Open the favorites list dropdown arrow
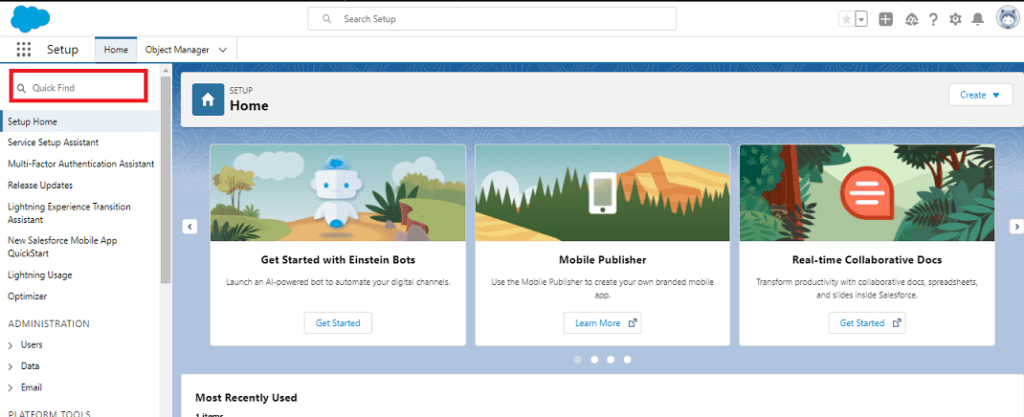 (x=861, y=20)
